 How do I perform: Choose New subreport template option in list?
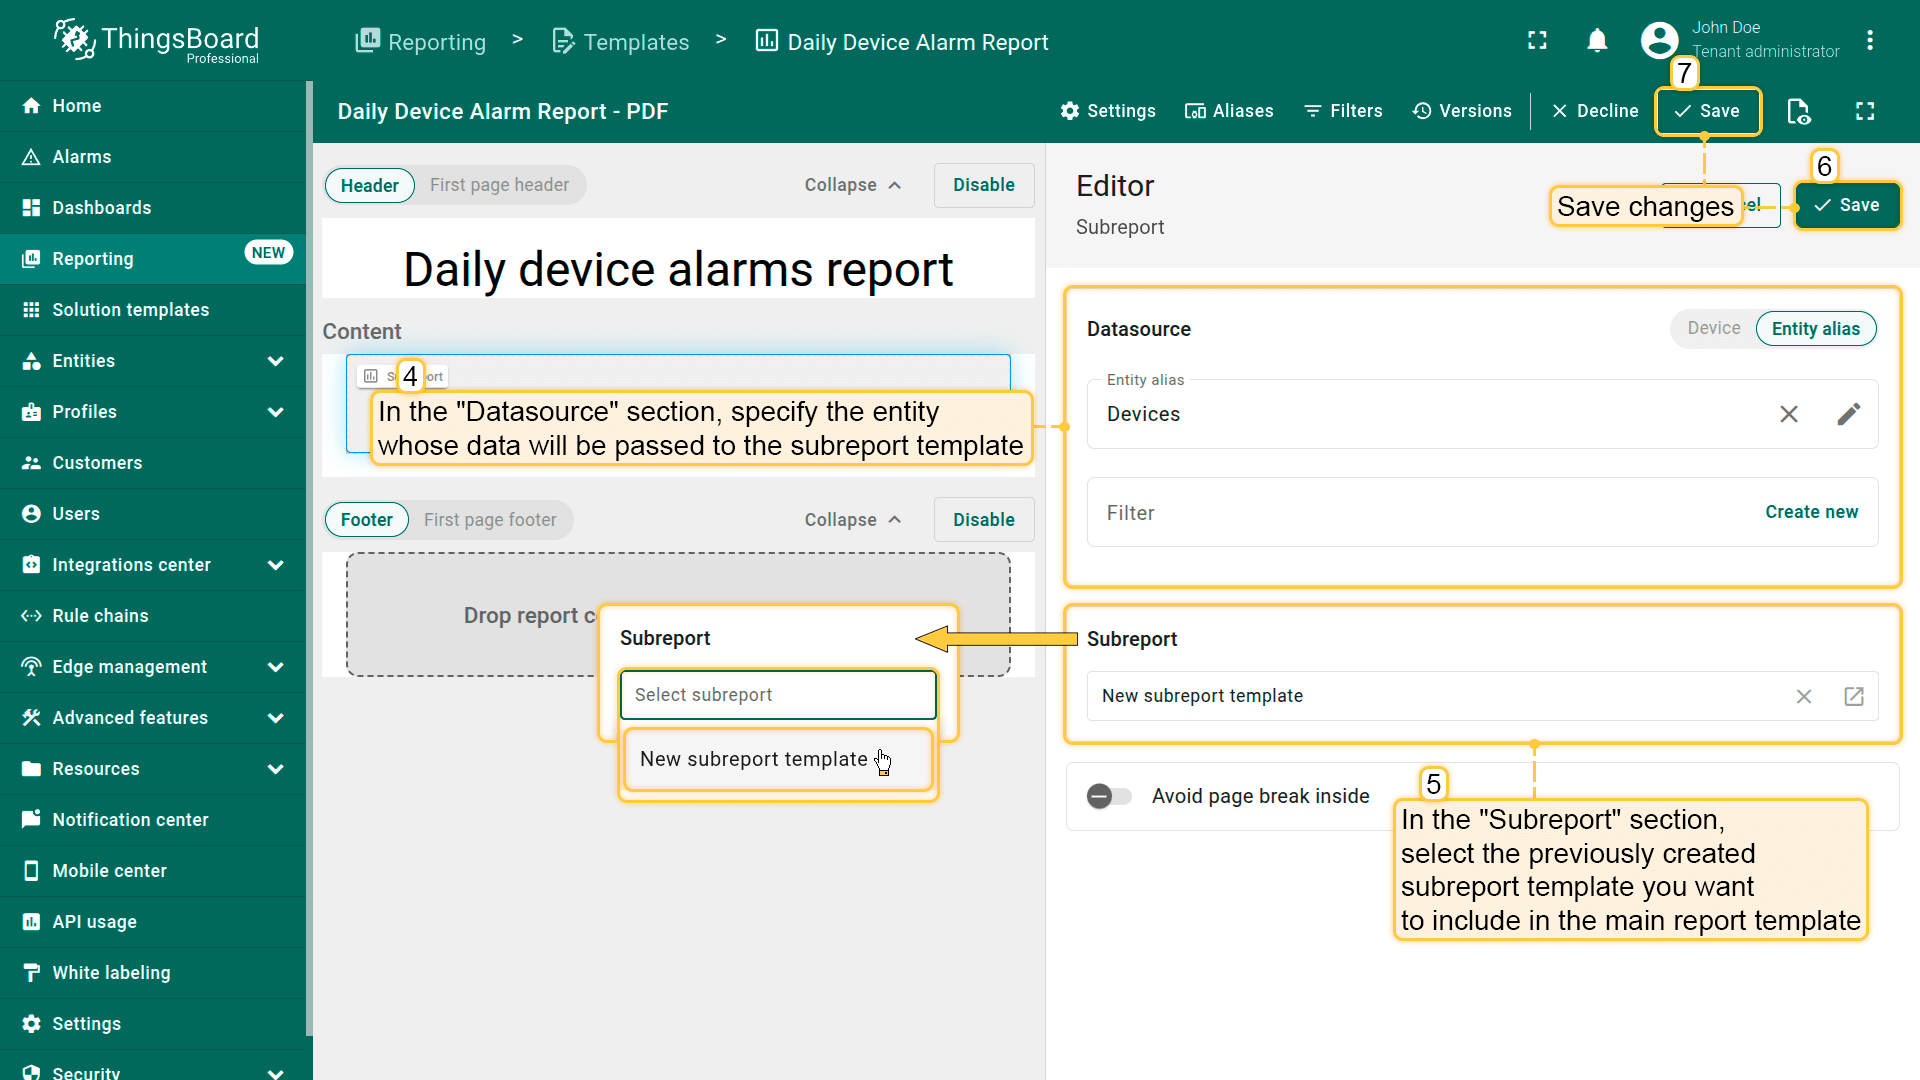pos(754,760)
